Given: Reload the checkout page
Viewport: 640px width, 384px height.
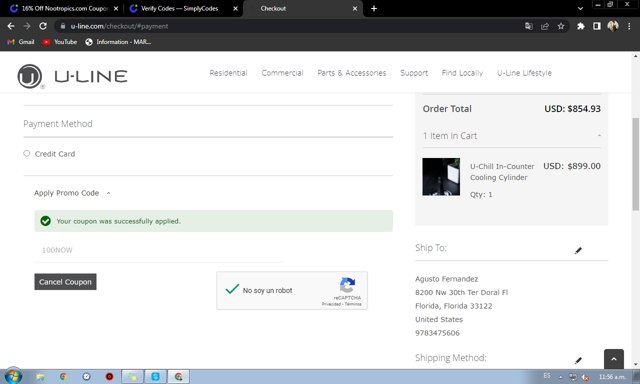Looking at the screenshot, I should 43,26.
